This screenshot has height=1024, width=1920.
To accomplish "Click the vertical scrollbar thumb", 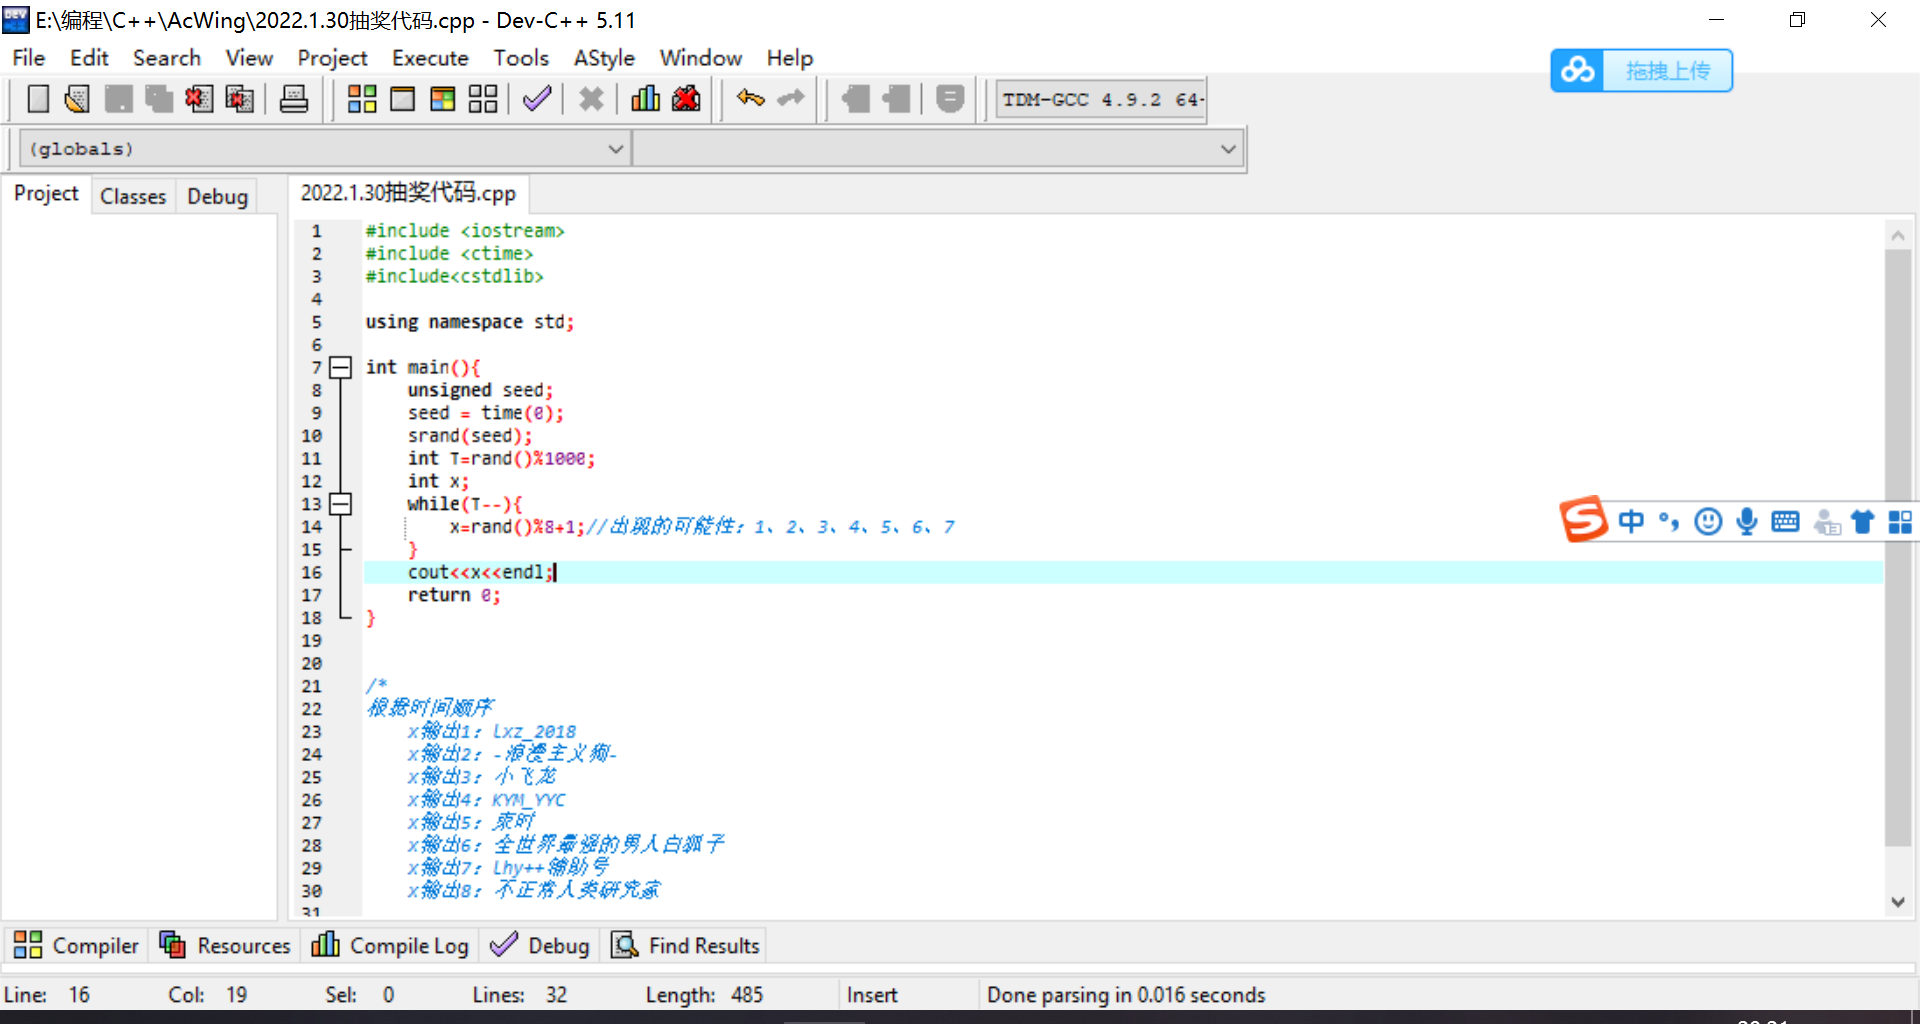I will click(1898, 548).
